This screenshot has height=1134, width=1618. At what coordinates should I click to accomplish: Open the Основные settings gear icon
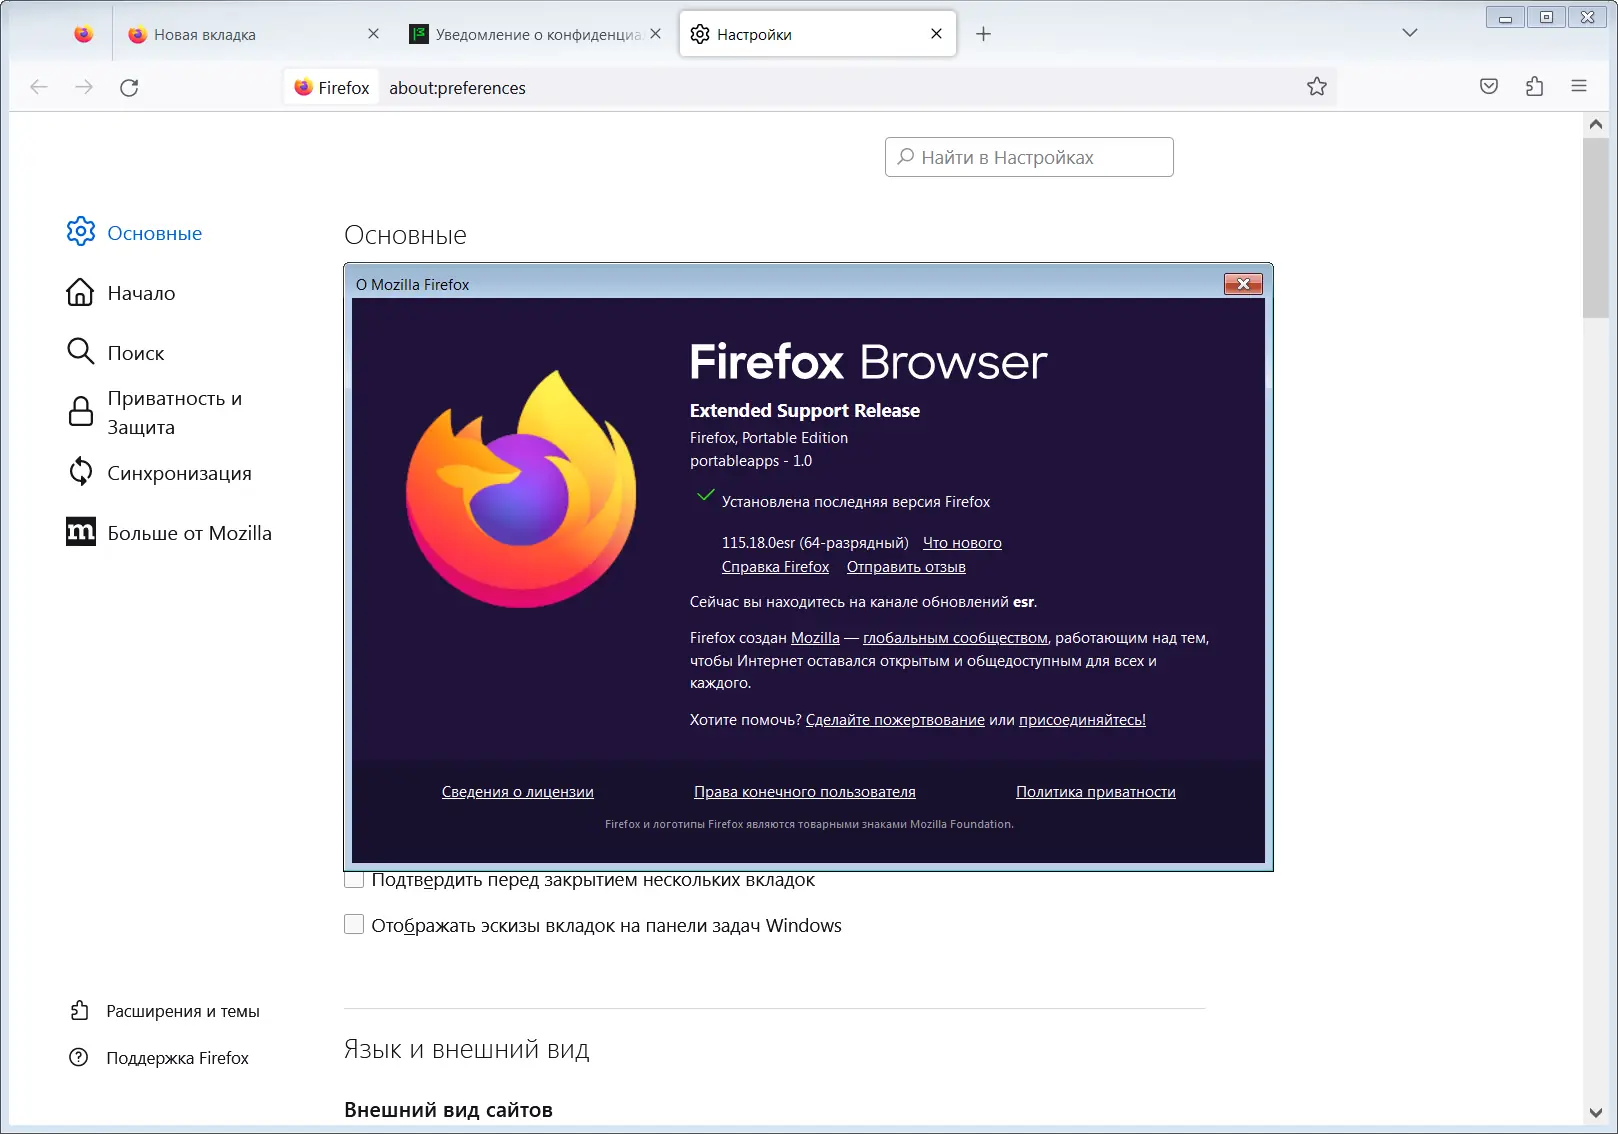pyautogui.click(x=80, y=232)
